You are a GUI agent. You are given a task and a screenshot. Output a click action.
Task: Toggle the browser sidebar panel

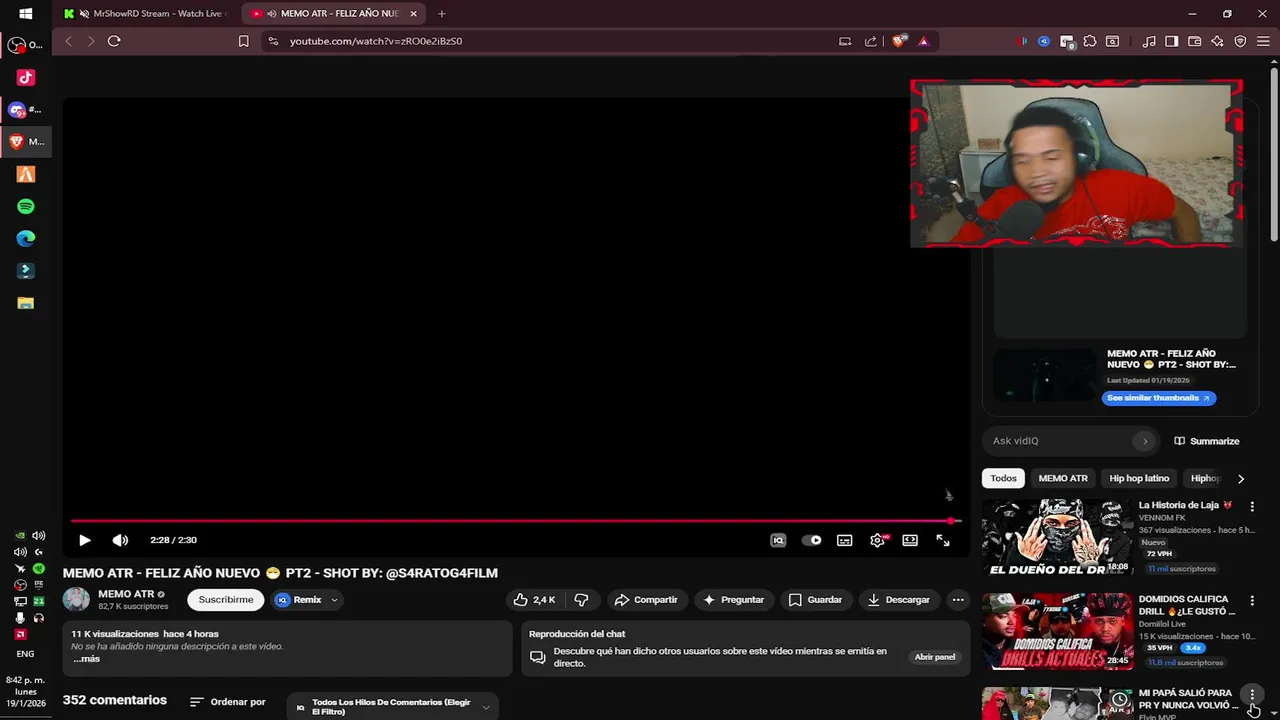point(1172,41)
